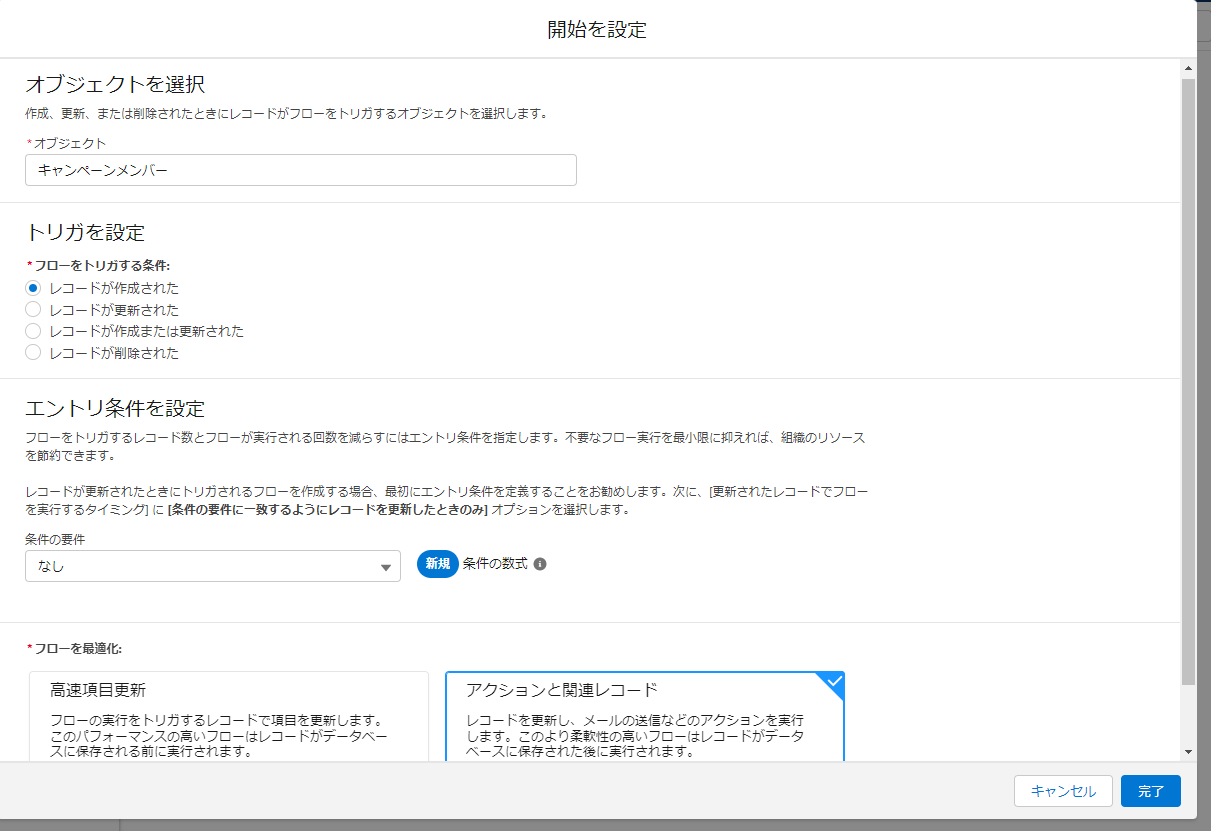Click the dialog scrollbar up arrow
1211x831 pixels.
tap(1188, 67)
